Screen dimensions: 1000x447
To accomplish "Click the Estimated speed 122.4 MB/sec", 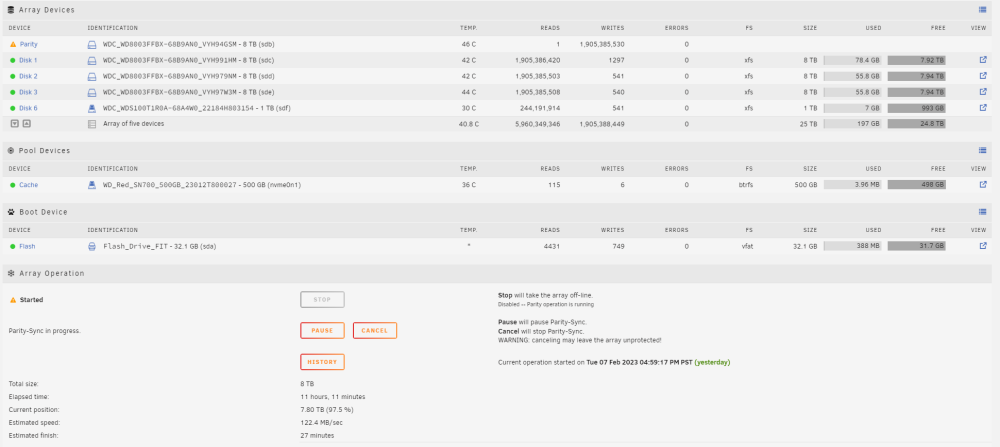I will coord(322,423).
